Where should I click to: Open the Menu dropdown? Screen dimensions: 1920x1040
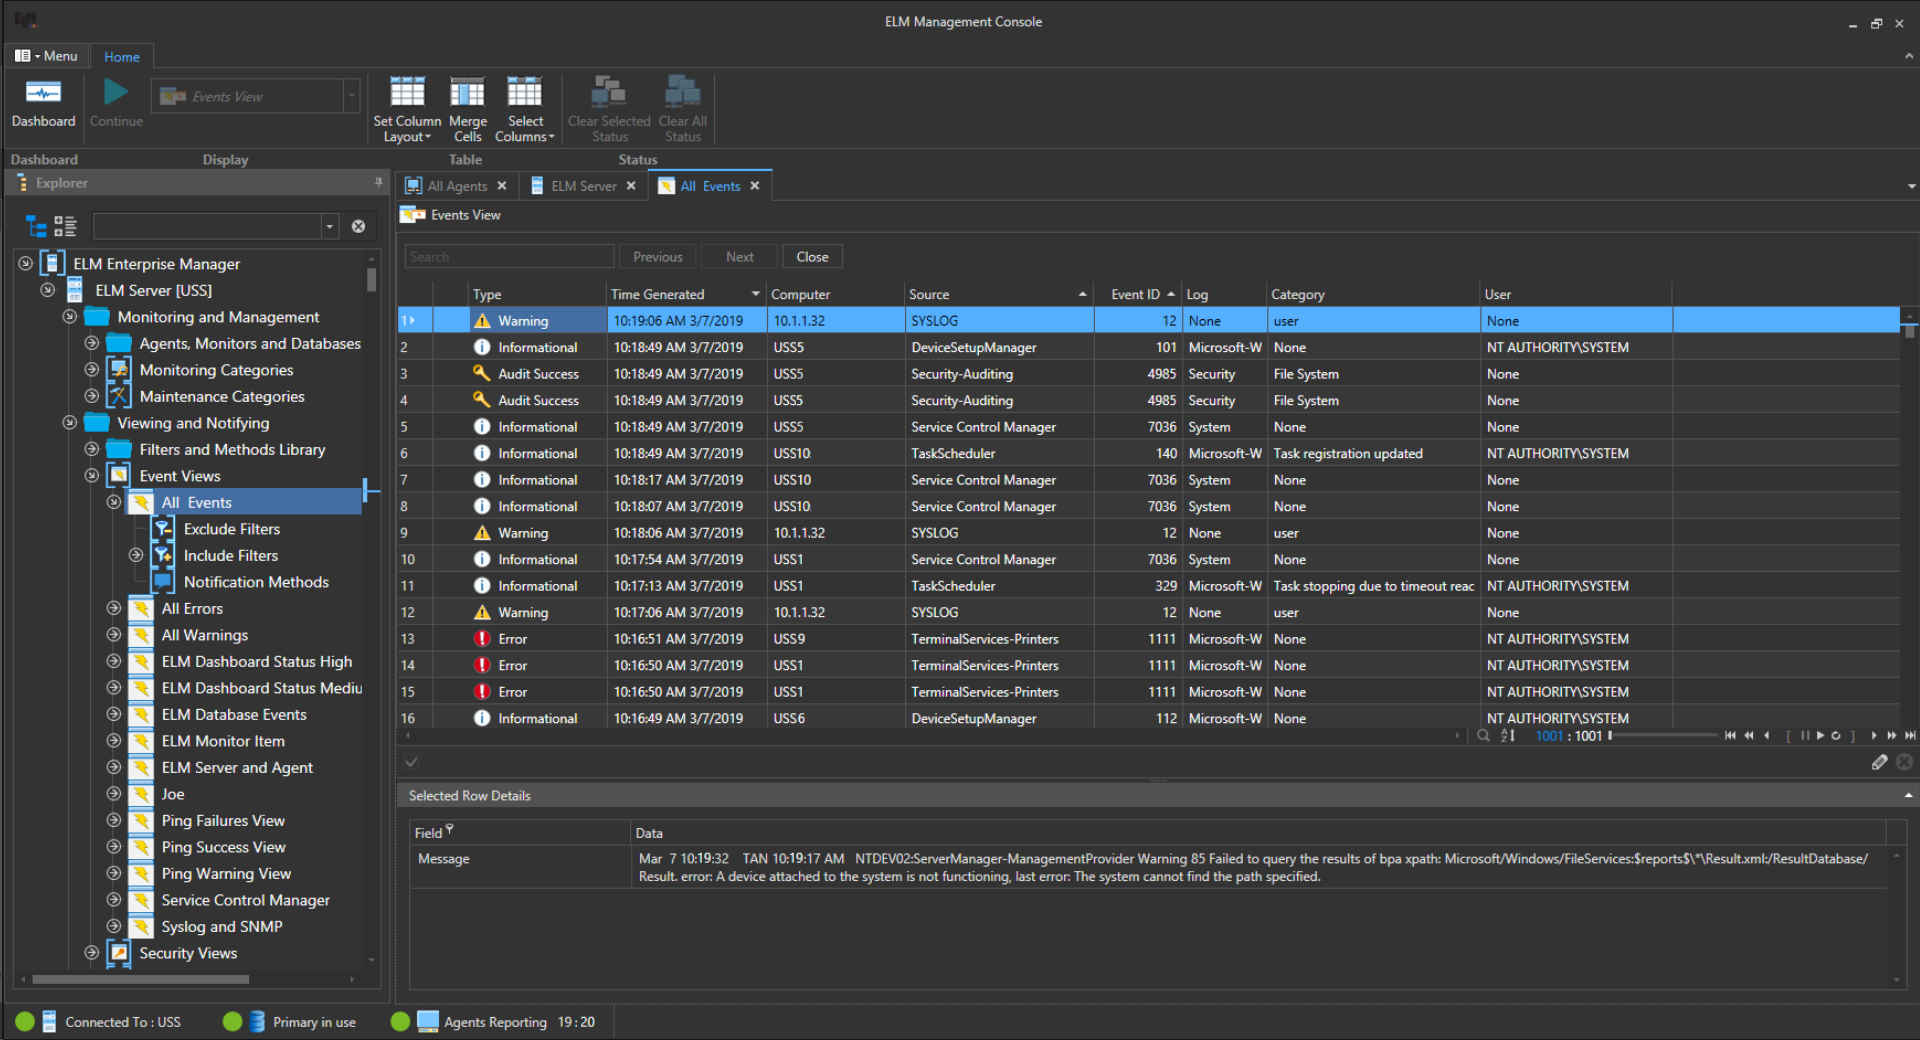pos(46,56)
